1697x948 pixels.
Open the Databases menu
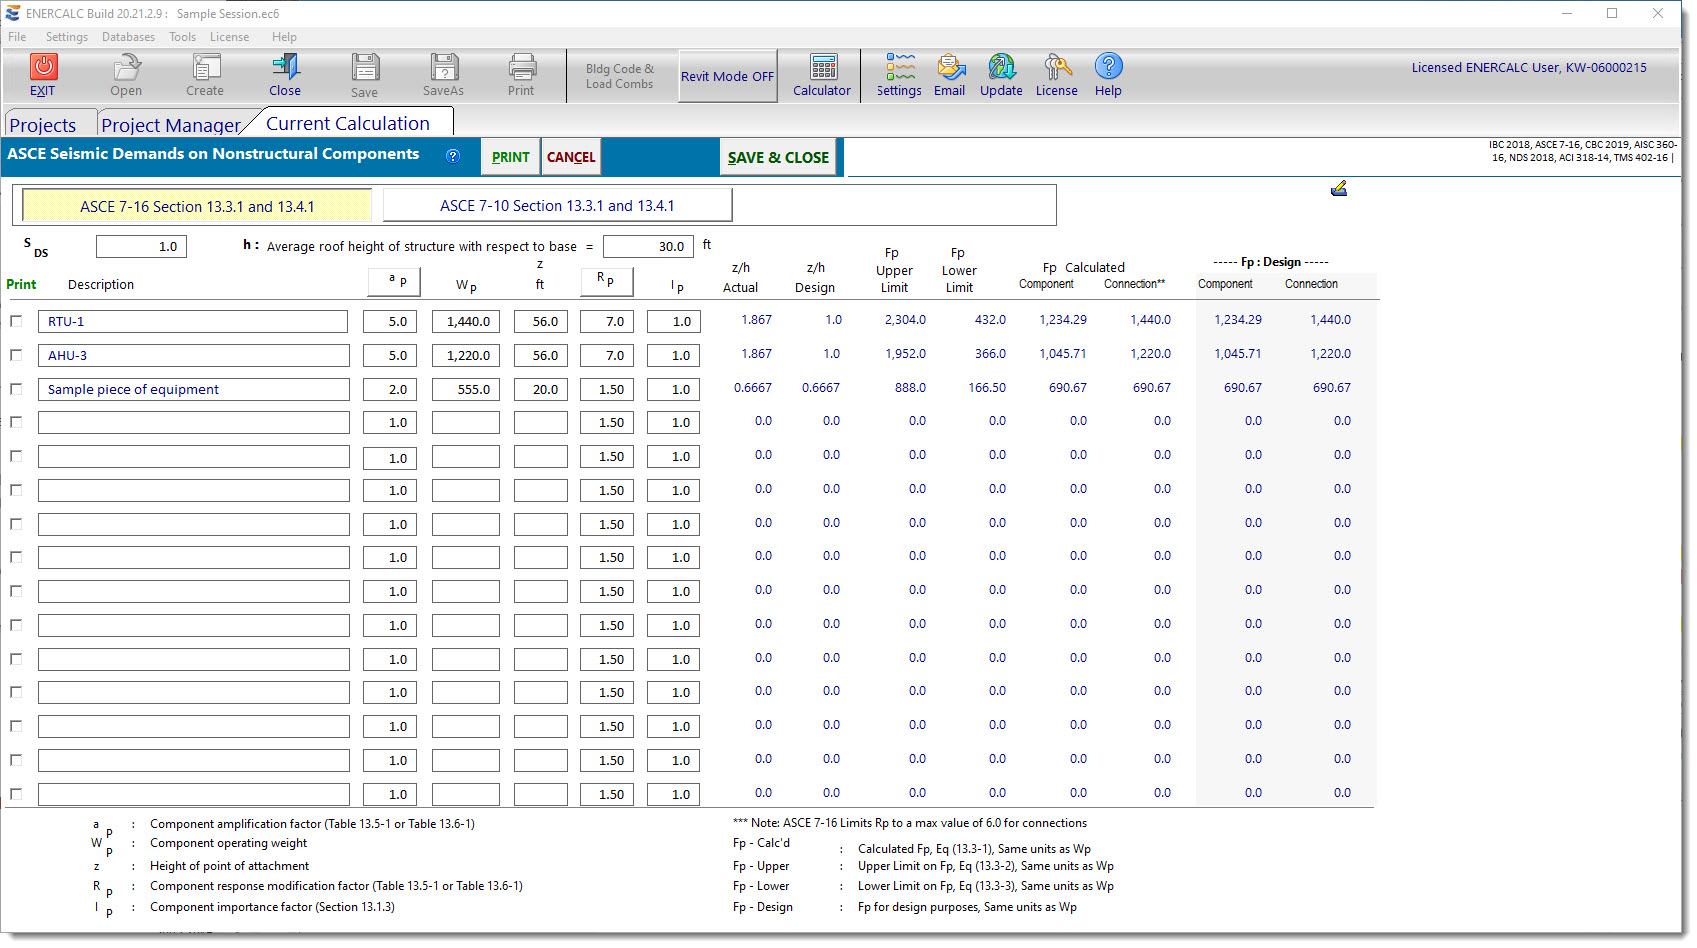click(128, 37)
